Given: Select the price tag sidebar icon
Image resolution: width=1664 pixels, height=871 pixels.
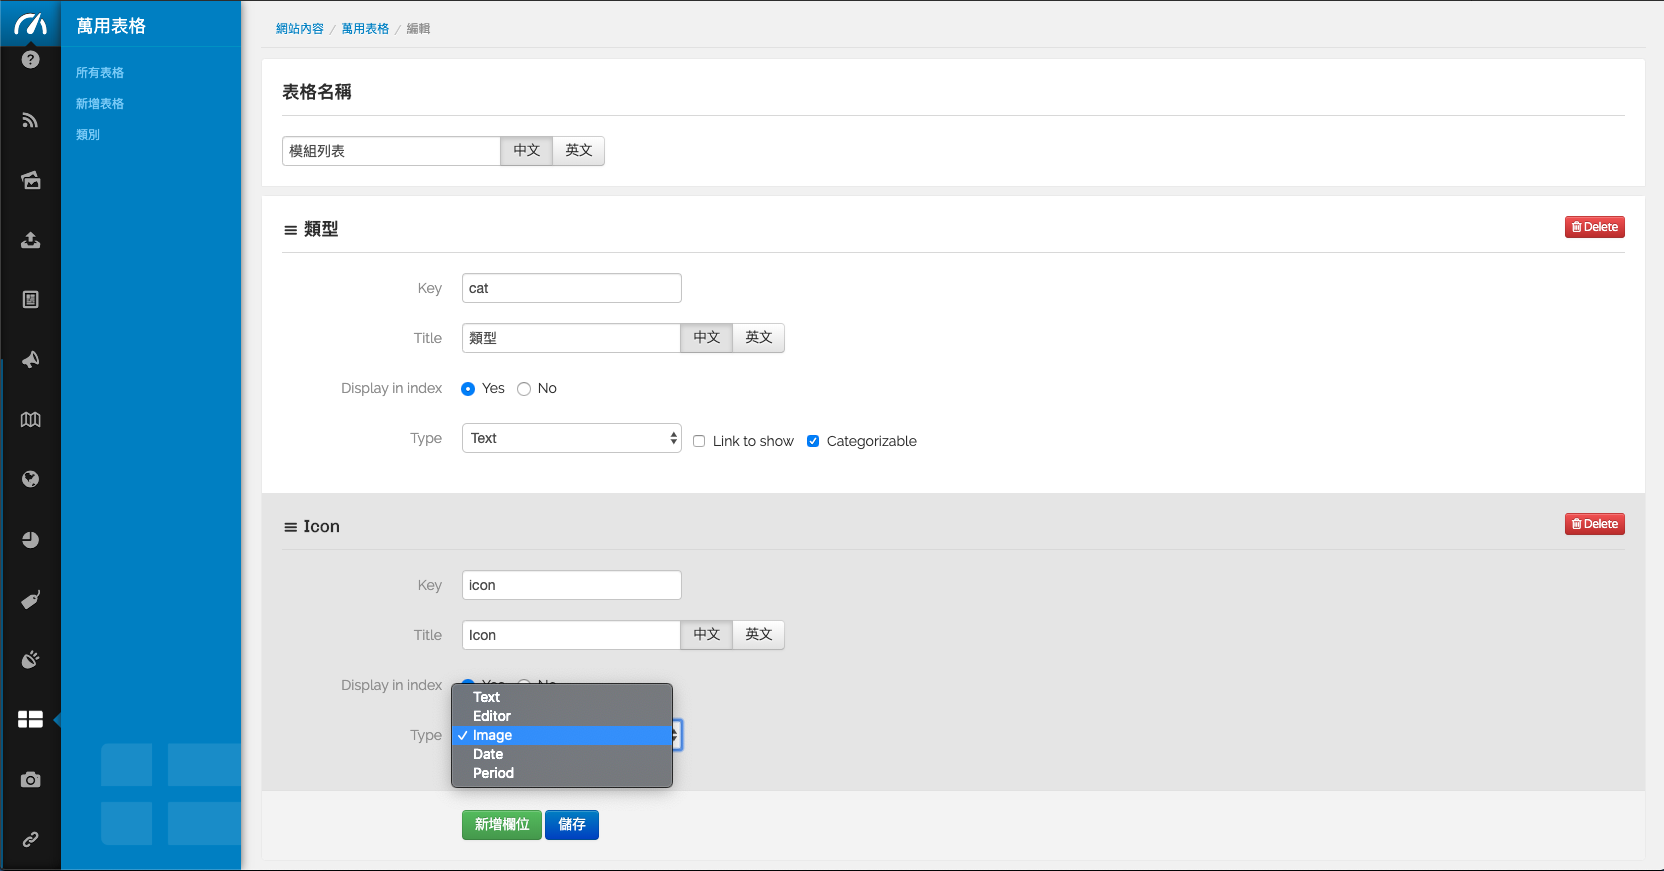Looking at the screenshot, I should click(x=30, y=600).
